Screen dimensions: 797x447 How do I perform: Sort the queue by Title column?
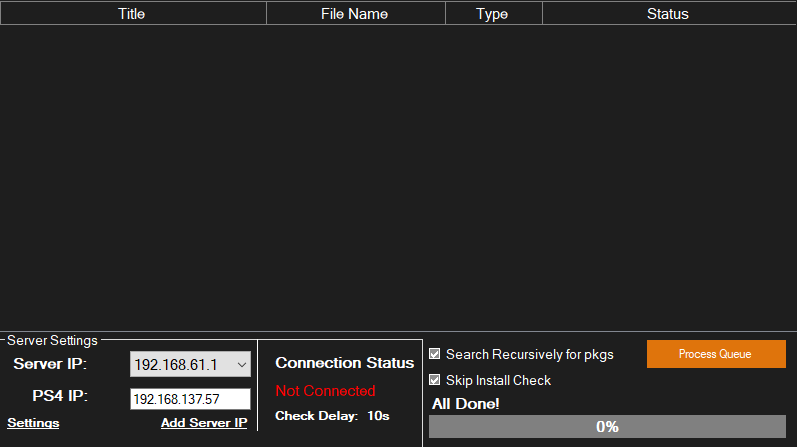coord(132,14)
